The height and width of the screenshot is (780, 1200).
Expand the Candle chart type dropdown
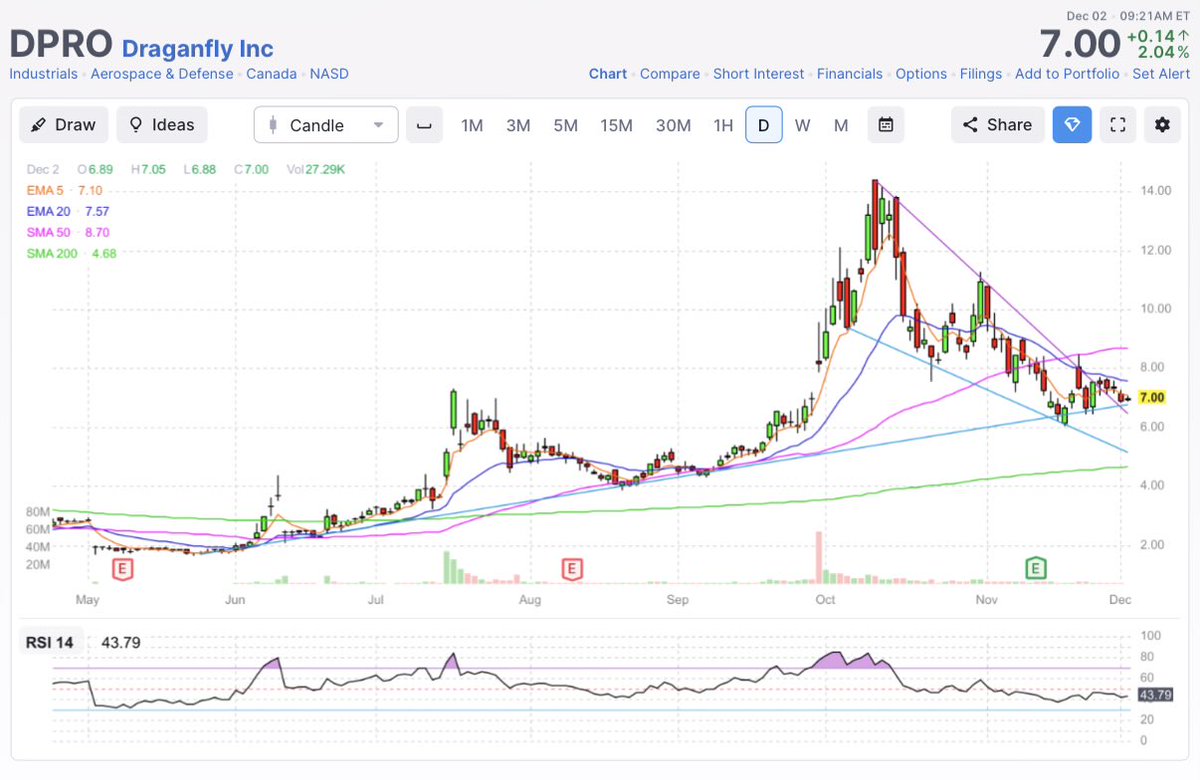326,125
